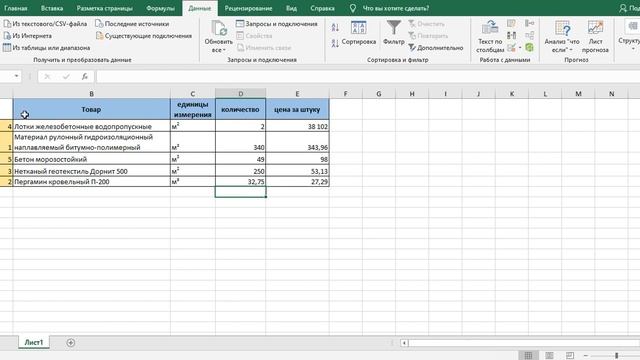Image resolution: width=640 pixels, height=360 pixels.
Task: Click Forecast Sheet (Лист прогноза)
Action: point(595,37)
